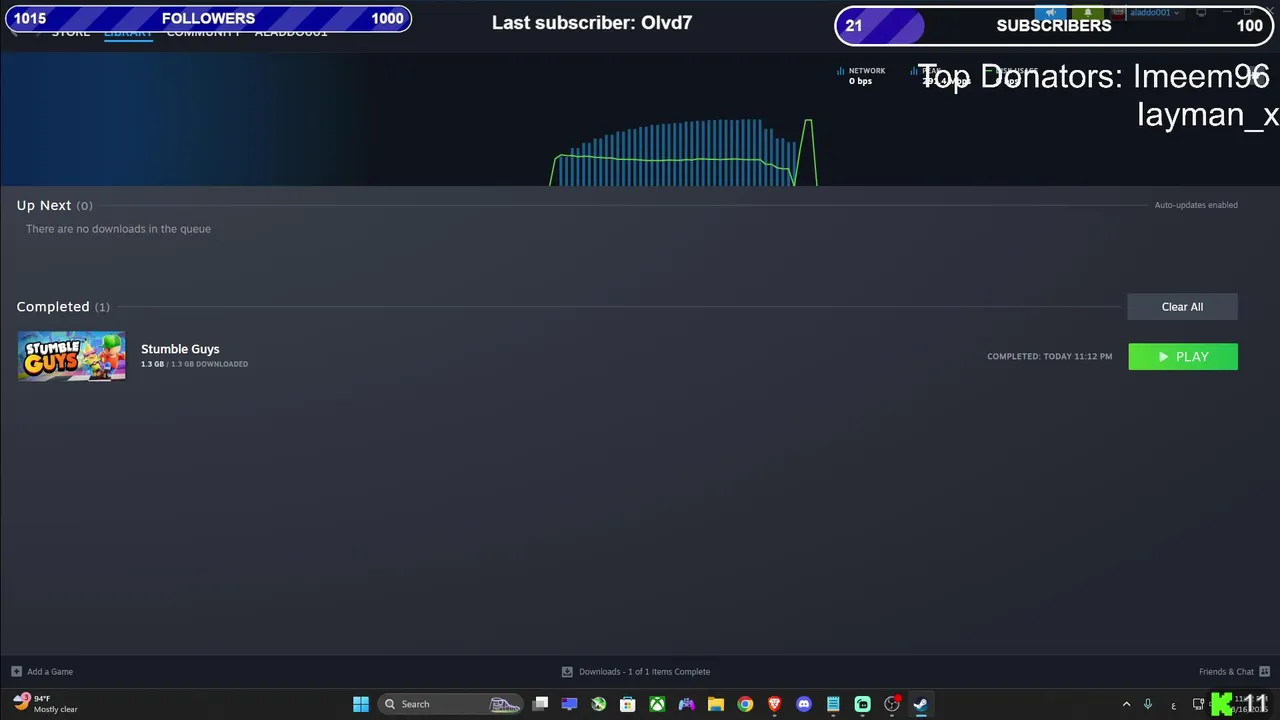Open the Notepad taskbar icon

[x=833, y=704]
